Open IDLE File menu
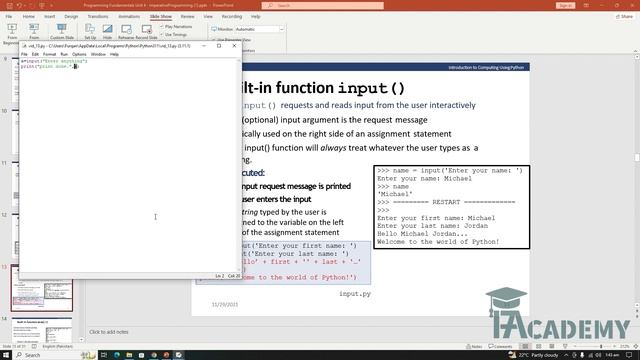Image resolution: width=640 pixels, height=360 pixels. pos(24,54)
